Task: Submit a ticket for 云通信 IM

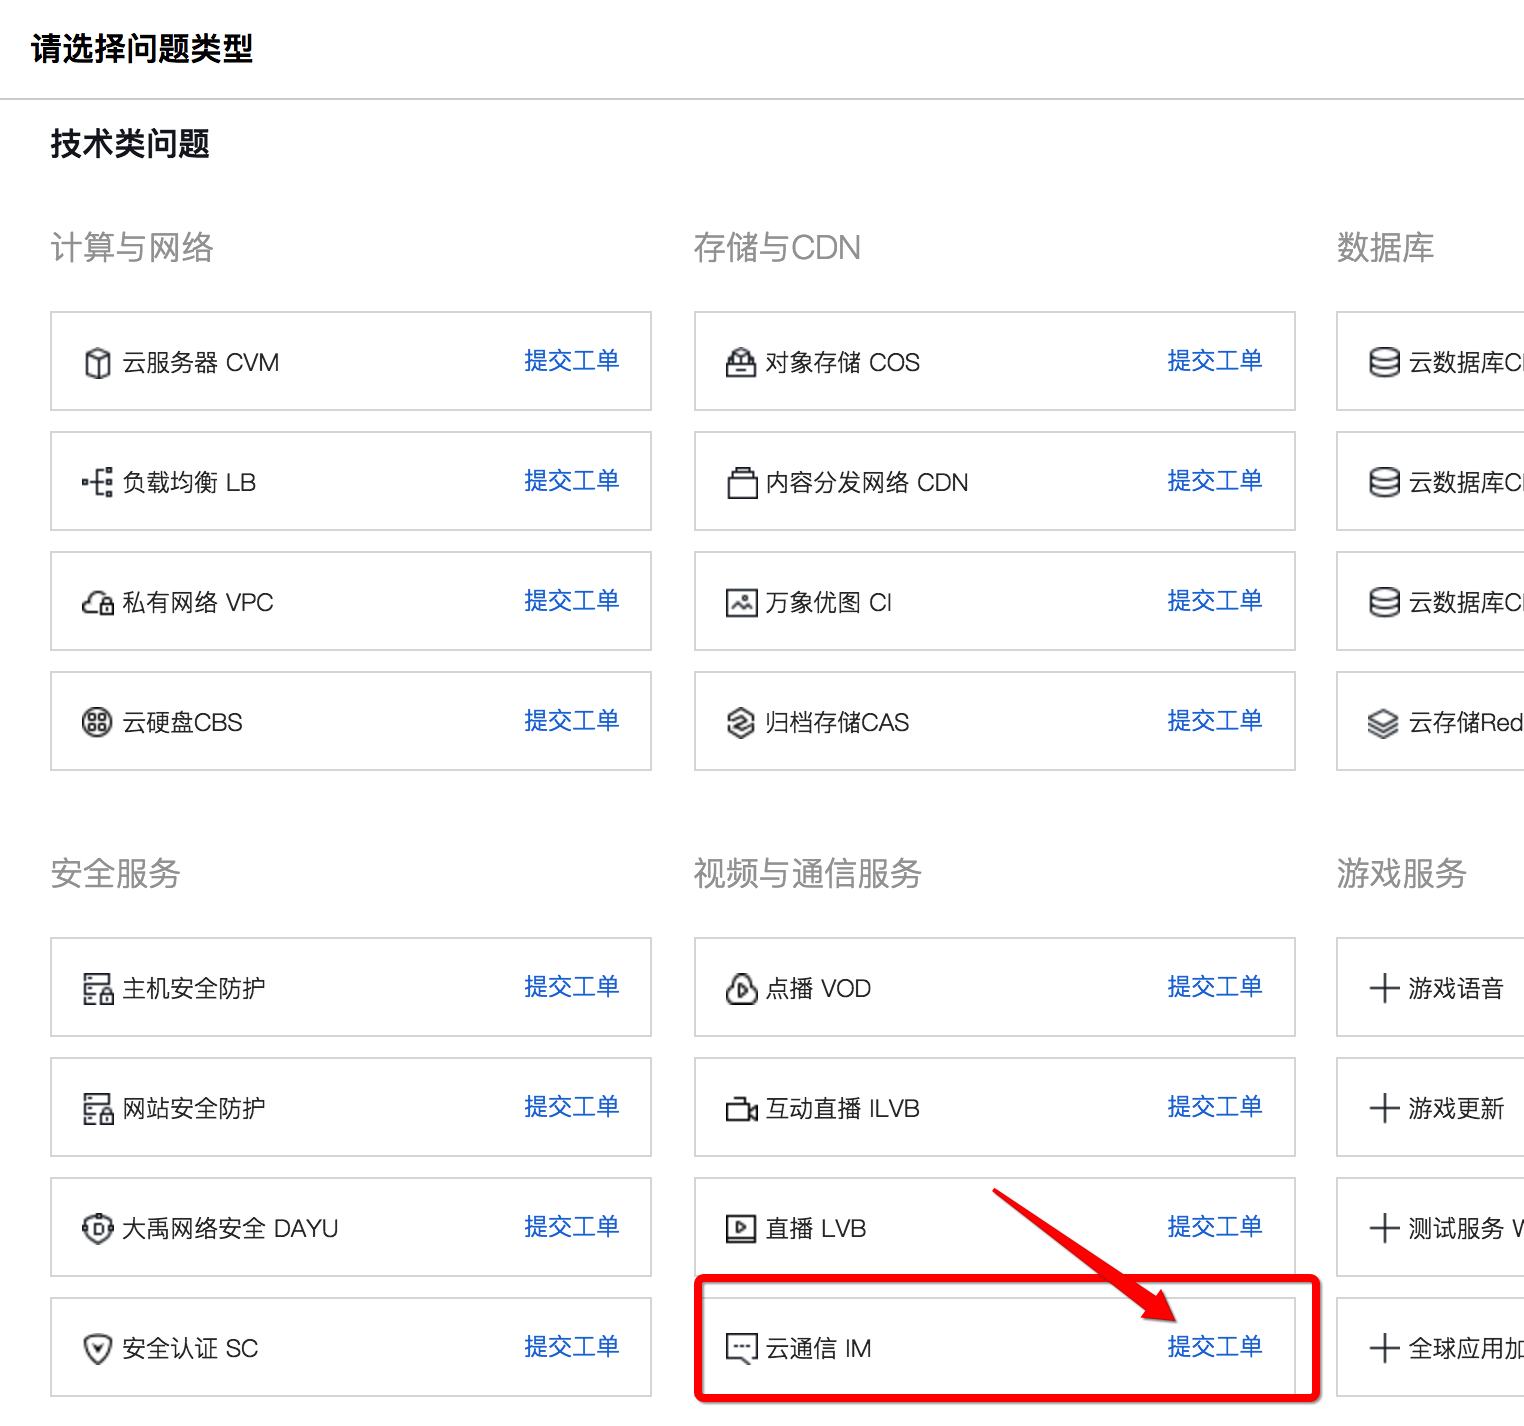Action: tap(1214, 1347)
